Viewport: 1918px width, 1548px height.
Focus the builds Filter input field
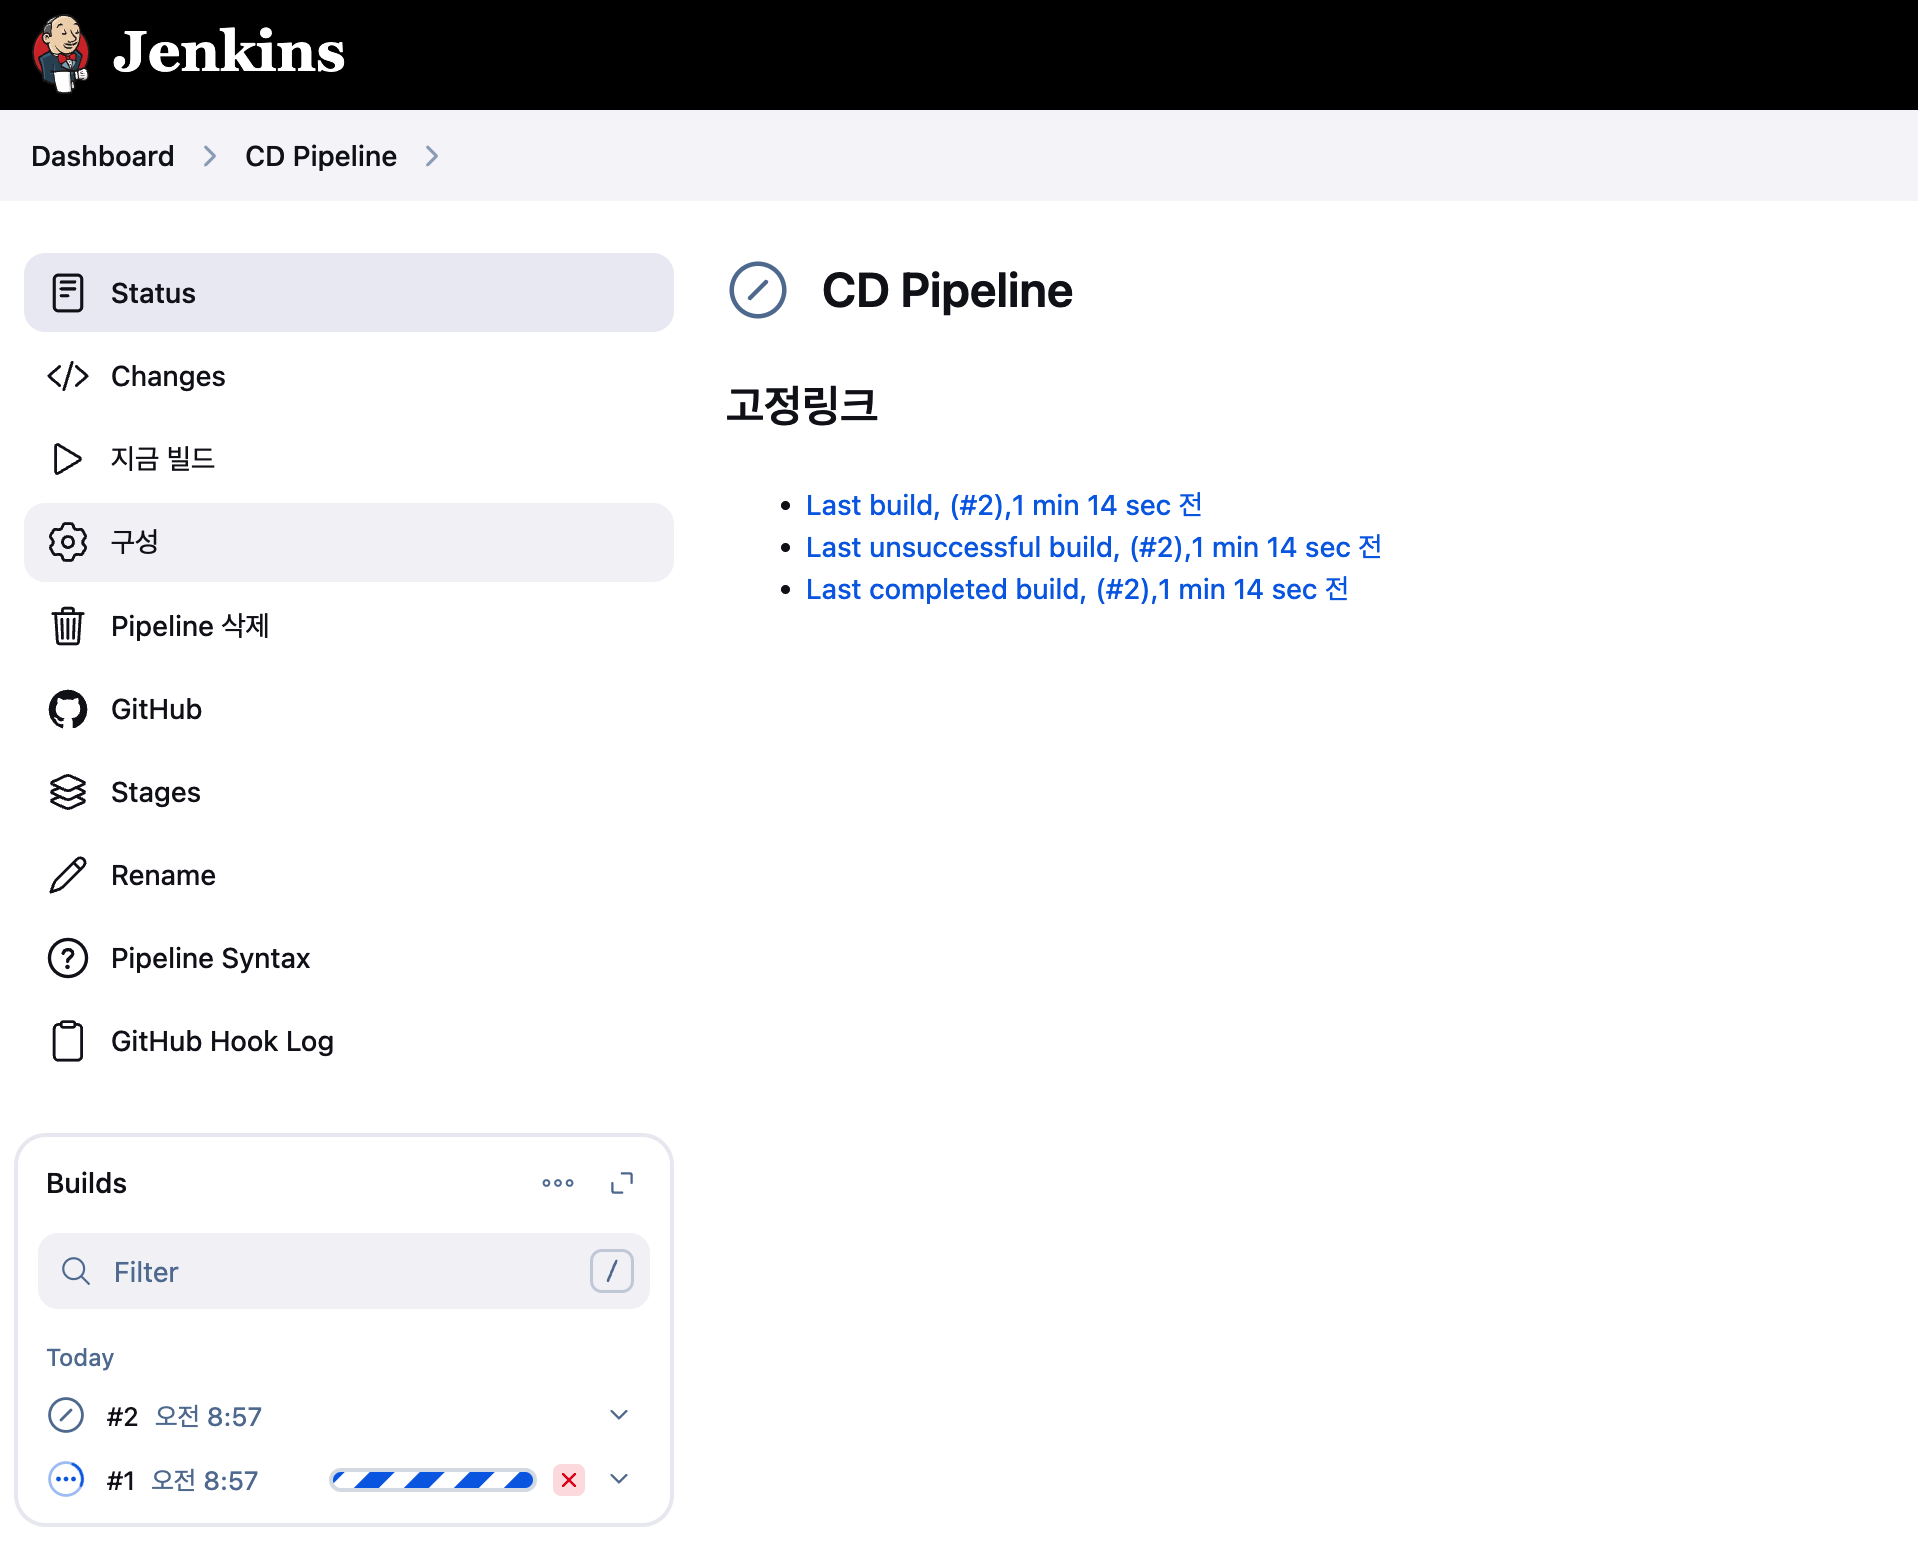coord(344,1271)
